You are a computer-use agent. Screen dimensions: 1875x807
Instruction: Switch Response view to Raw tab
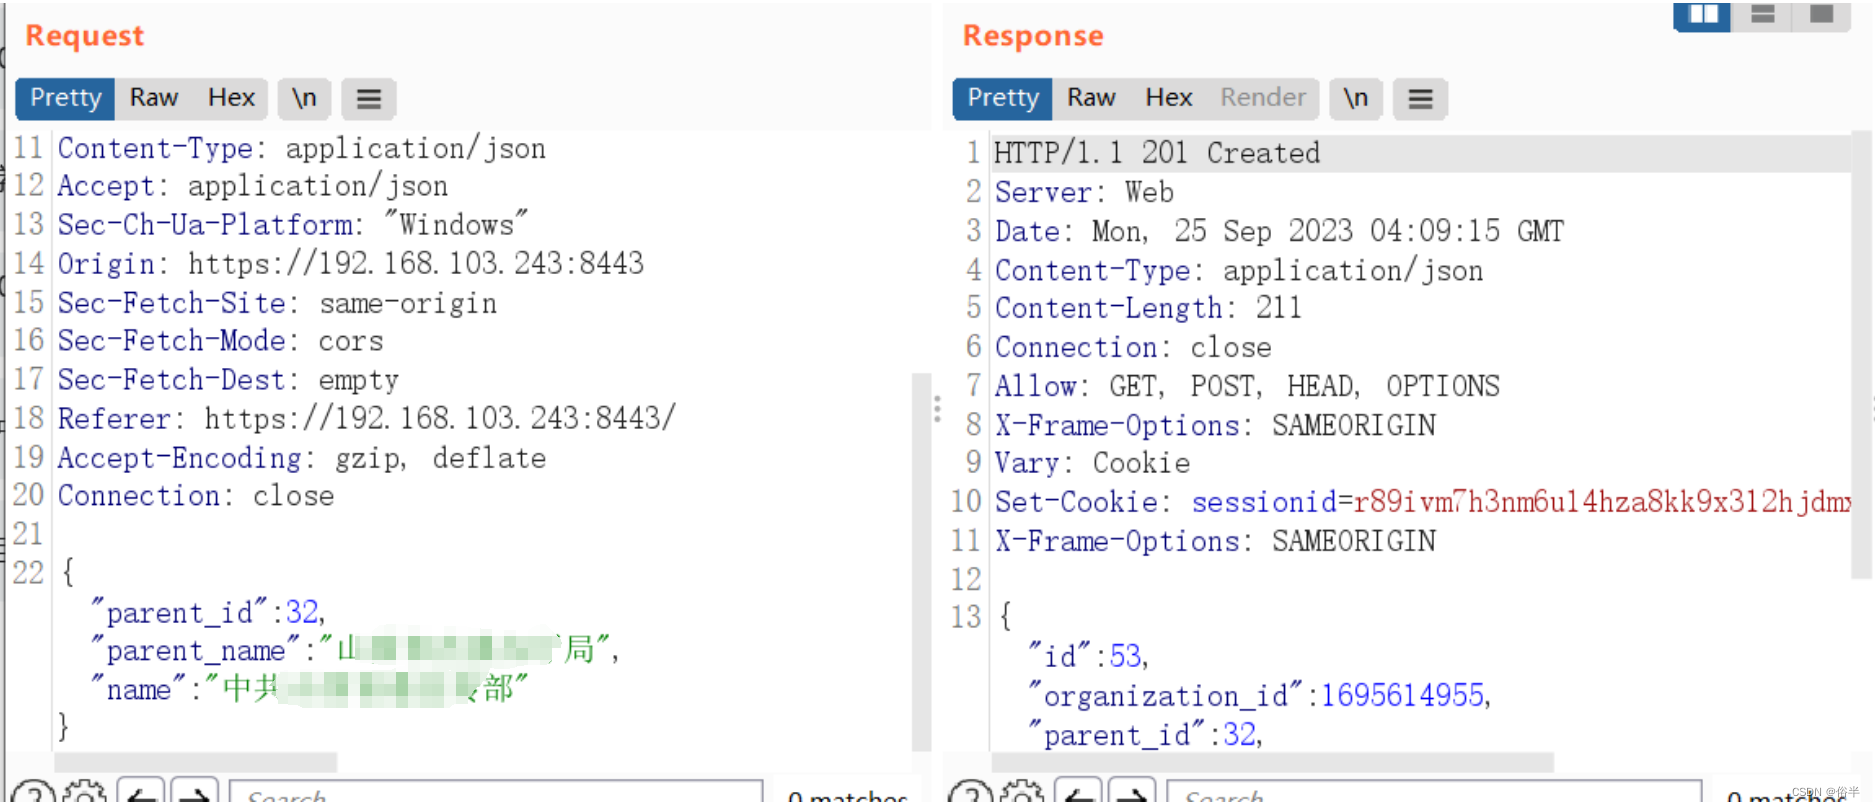(x=1091, y=98)
